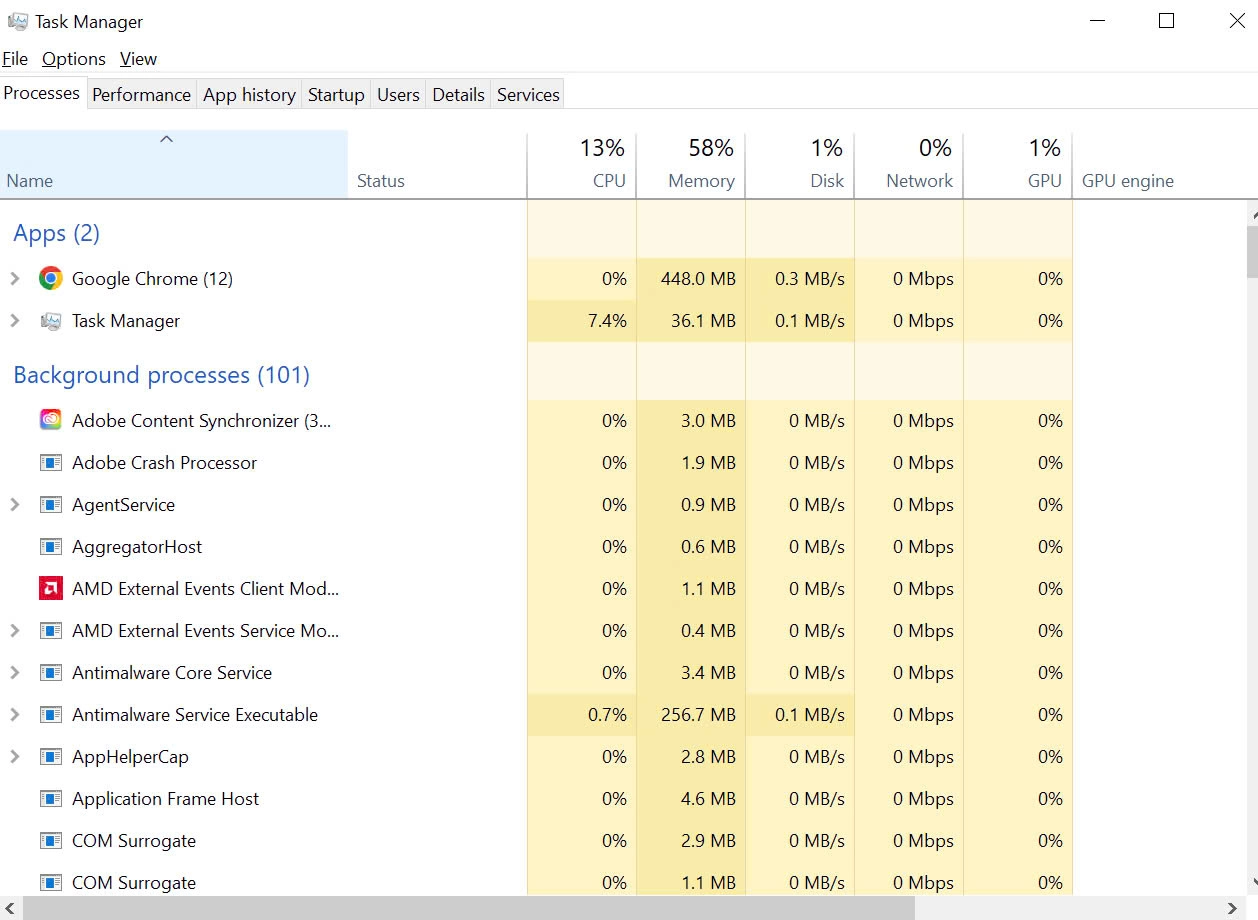
Task: Expand the Google Chrome process group
Action: click(15, 279)
